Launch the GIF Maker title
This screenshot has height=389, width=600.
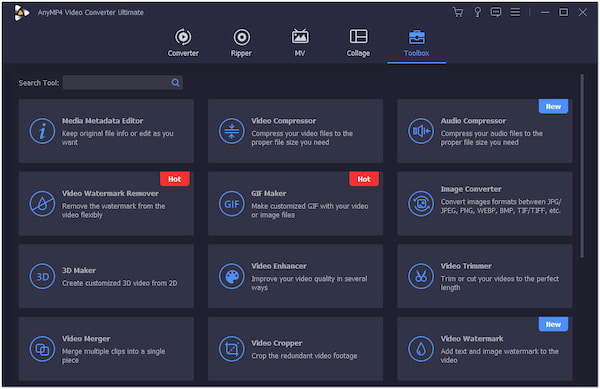point(269,194)
